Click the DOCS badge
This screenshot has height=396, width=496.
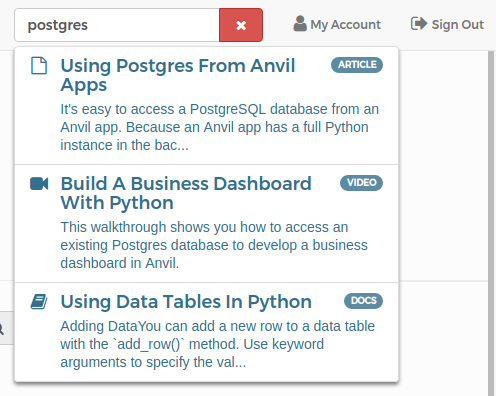pyautogui.click(x=363, y=301)
